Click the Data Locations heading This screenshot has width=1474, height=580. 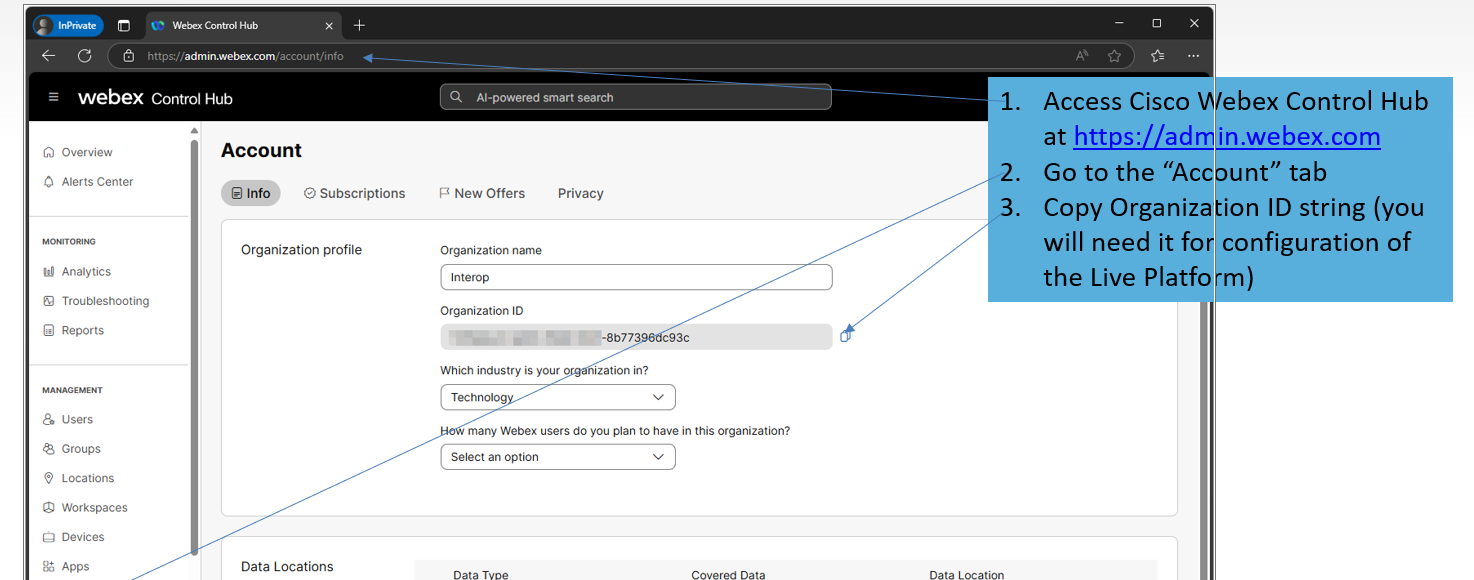[287, 566]
